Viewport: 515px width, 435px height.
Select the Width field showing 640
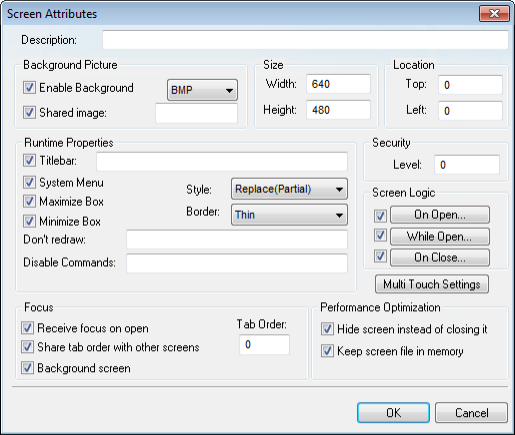coord(338,84)
